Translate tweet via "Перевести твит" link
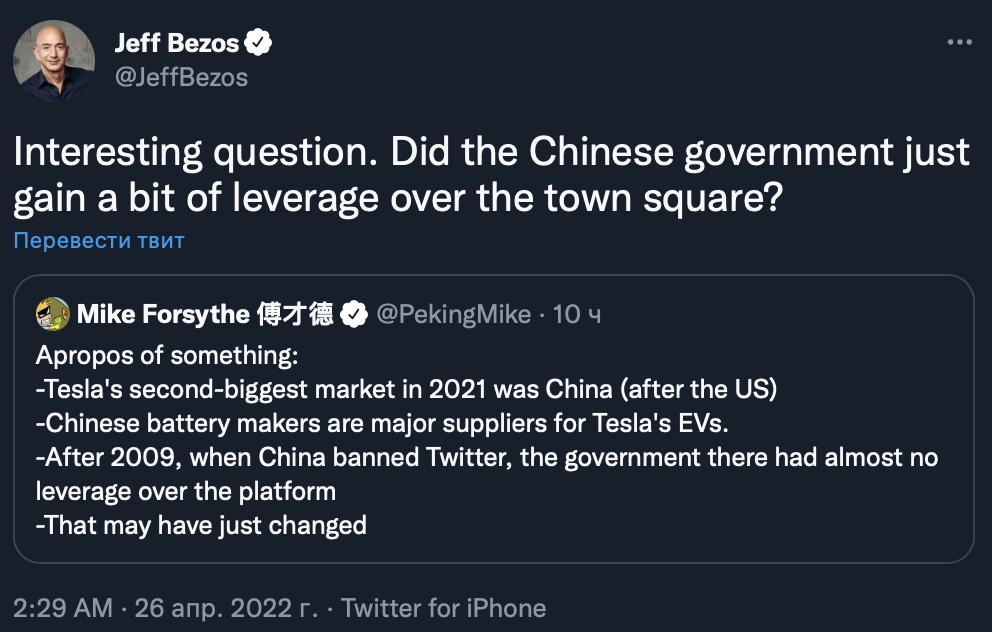This screenshot has height=632, width=992. [x=99, y=241]
